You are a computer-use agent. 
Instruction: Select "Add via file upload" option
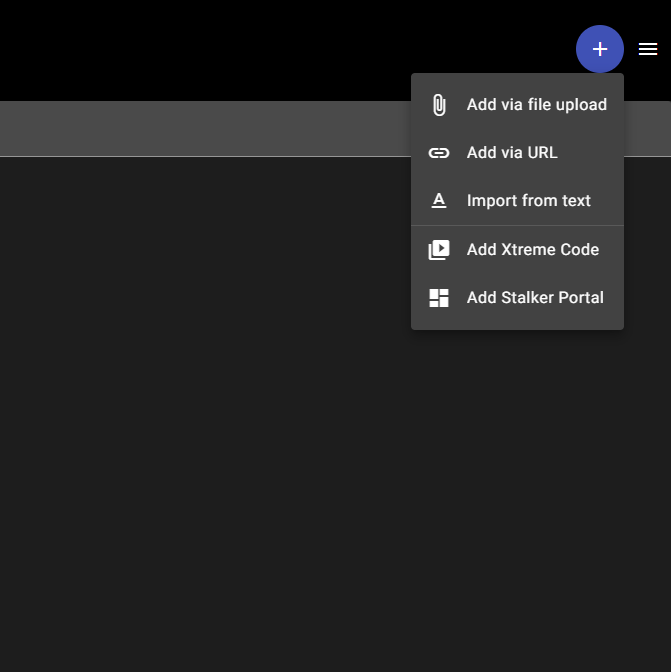pos(536,105)
